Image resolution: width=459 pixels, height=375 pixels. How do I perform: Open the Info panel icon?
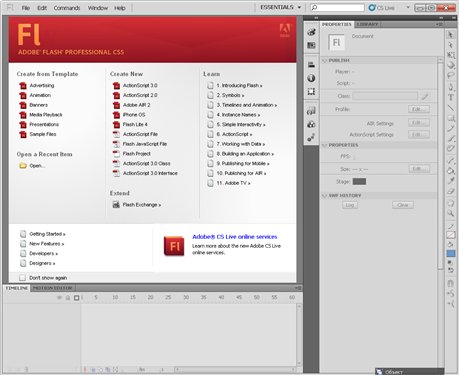[x=311, y=78]
